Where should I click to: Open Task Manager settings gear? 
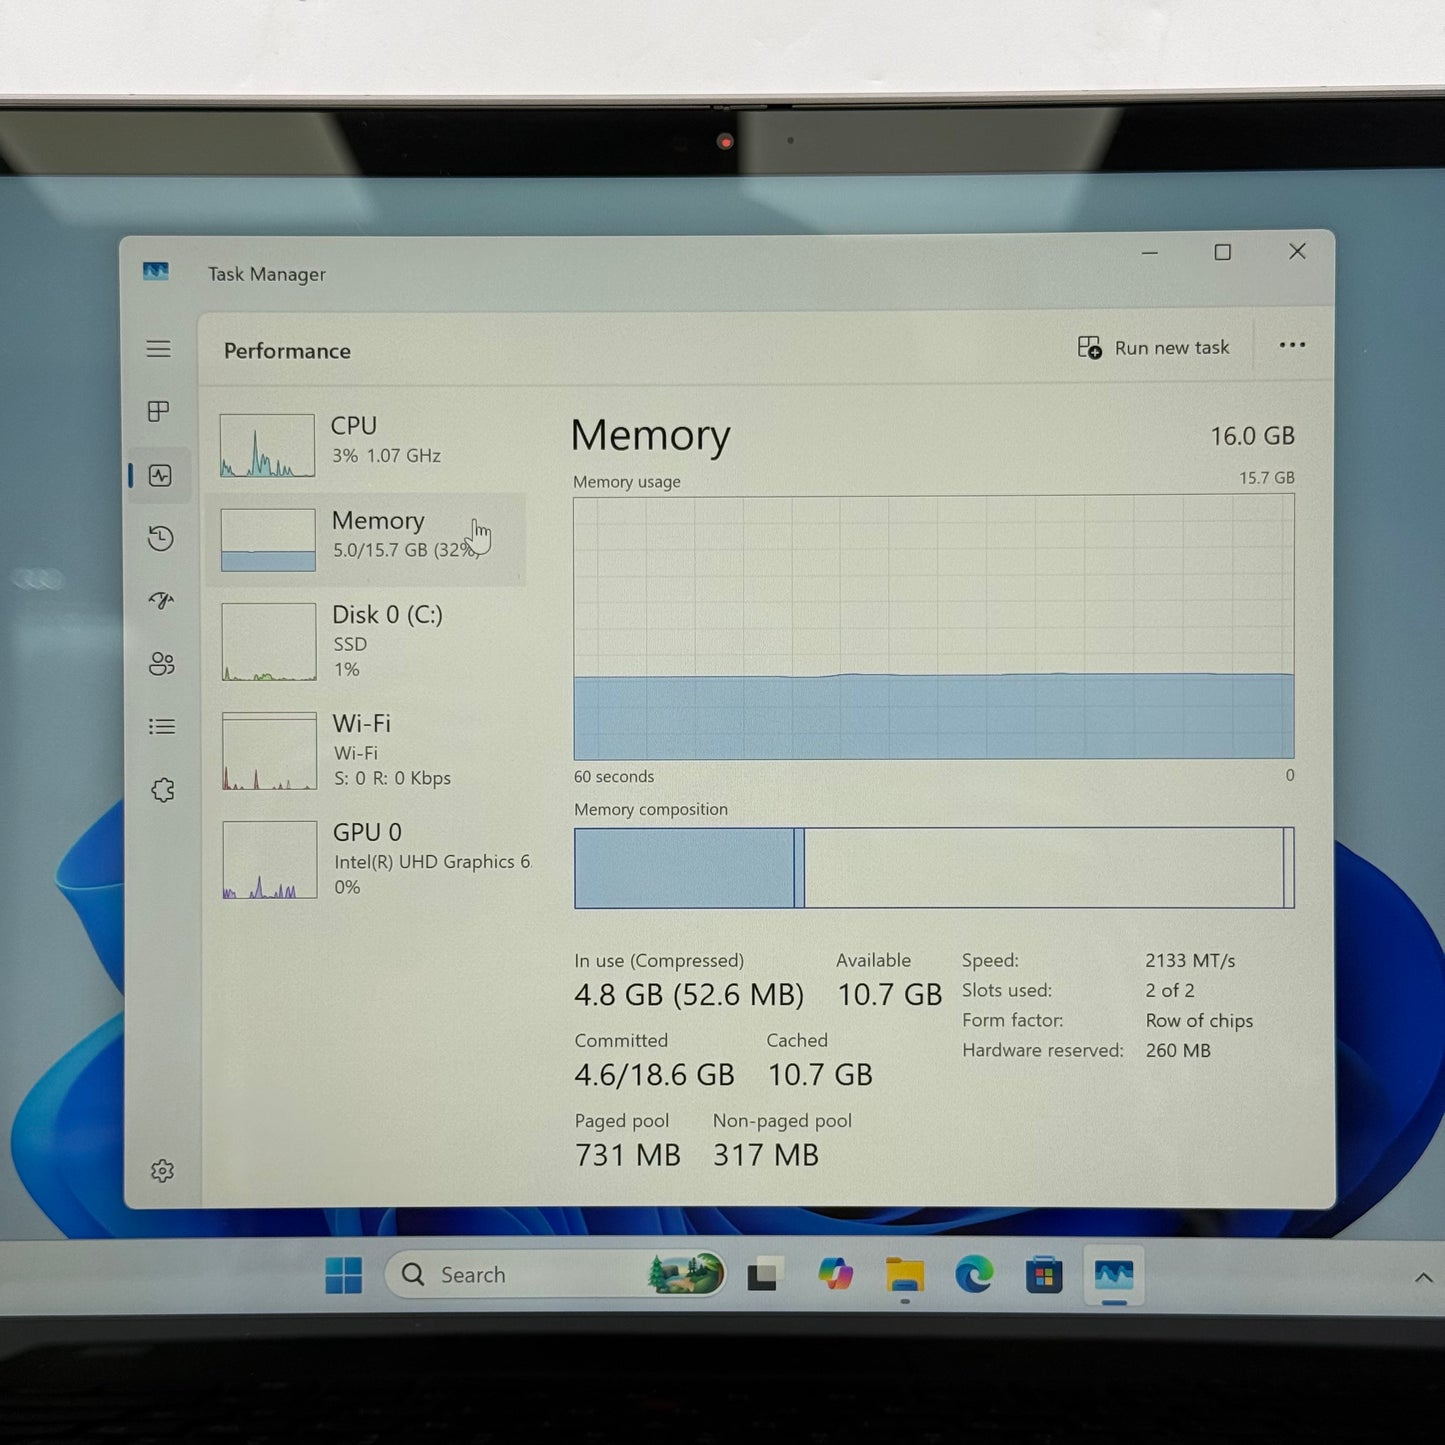(x=162, y=1170)
